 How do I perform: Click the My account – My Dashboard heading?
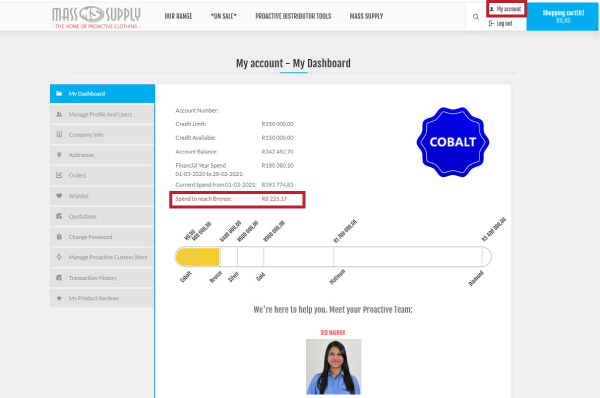point(293,63)
